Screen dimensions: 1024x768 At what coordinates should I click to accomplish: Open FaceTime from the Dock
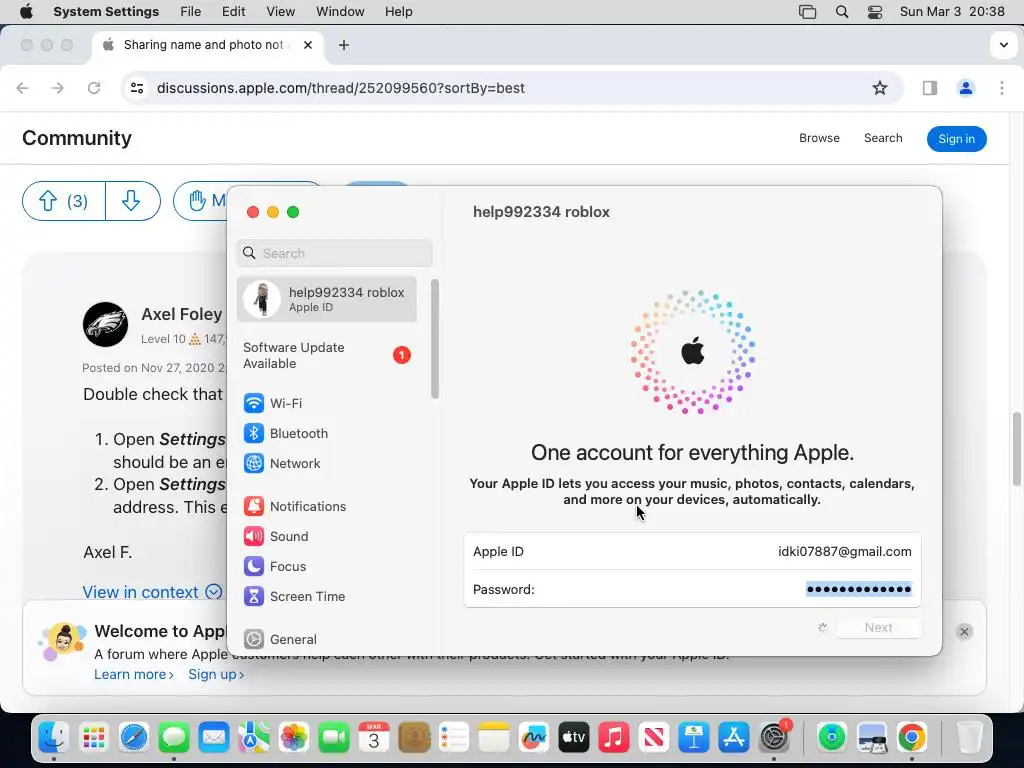334,738
